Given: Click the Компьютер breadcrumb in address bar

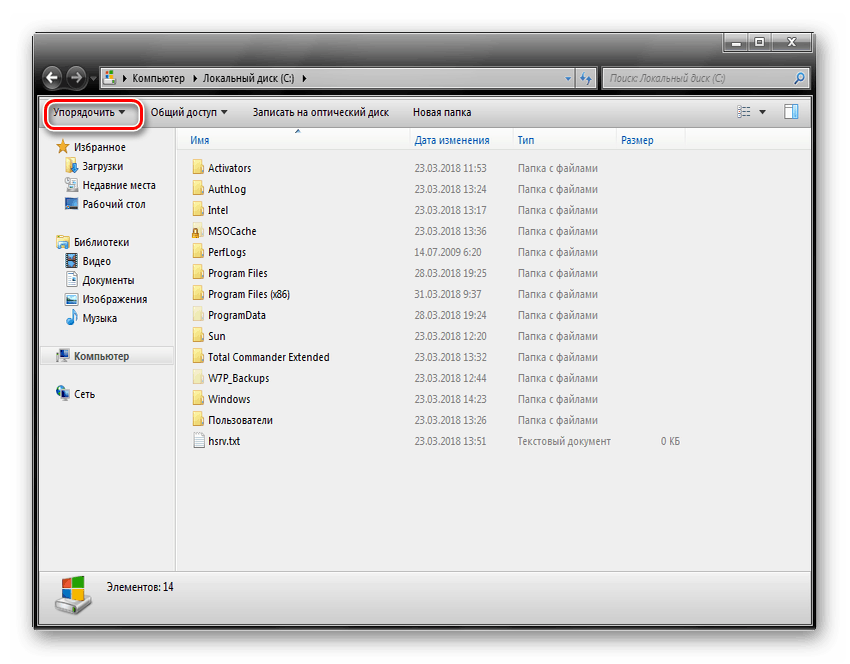Looking at the screenshot, I should point(158,77).
